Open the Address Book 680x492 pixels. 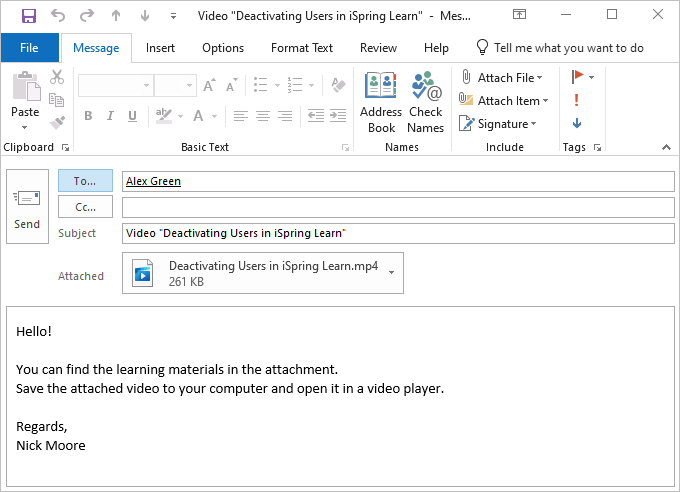(381, 102)
